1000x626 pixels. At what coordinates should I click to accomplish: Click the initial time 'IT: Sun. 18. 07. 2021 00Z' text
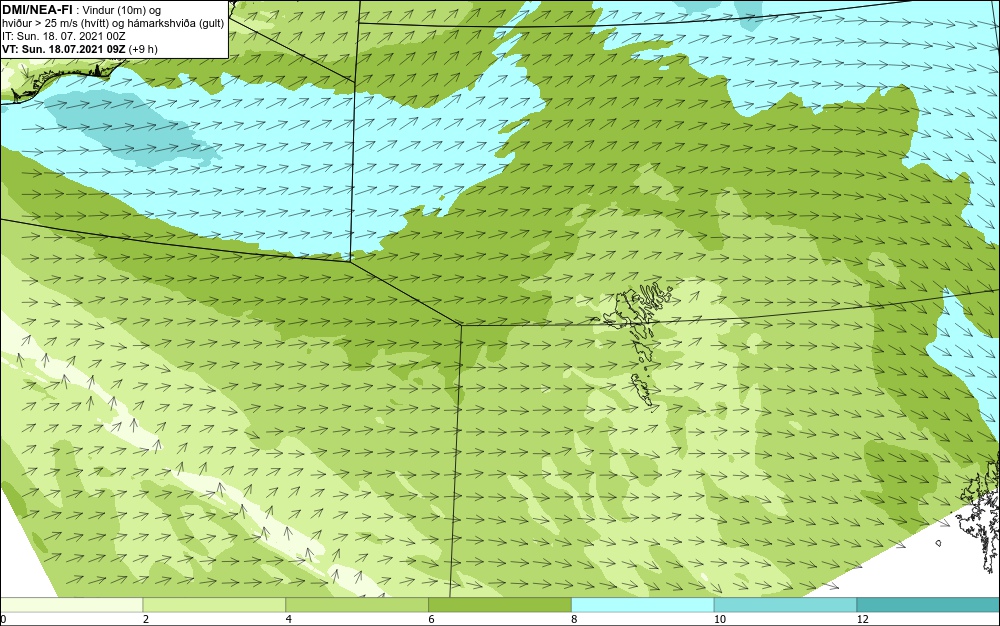pyautogui.click(x=64, y=36)
